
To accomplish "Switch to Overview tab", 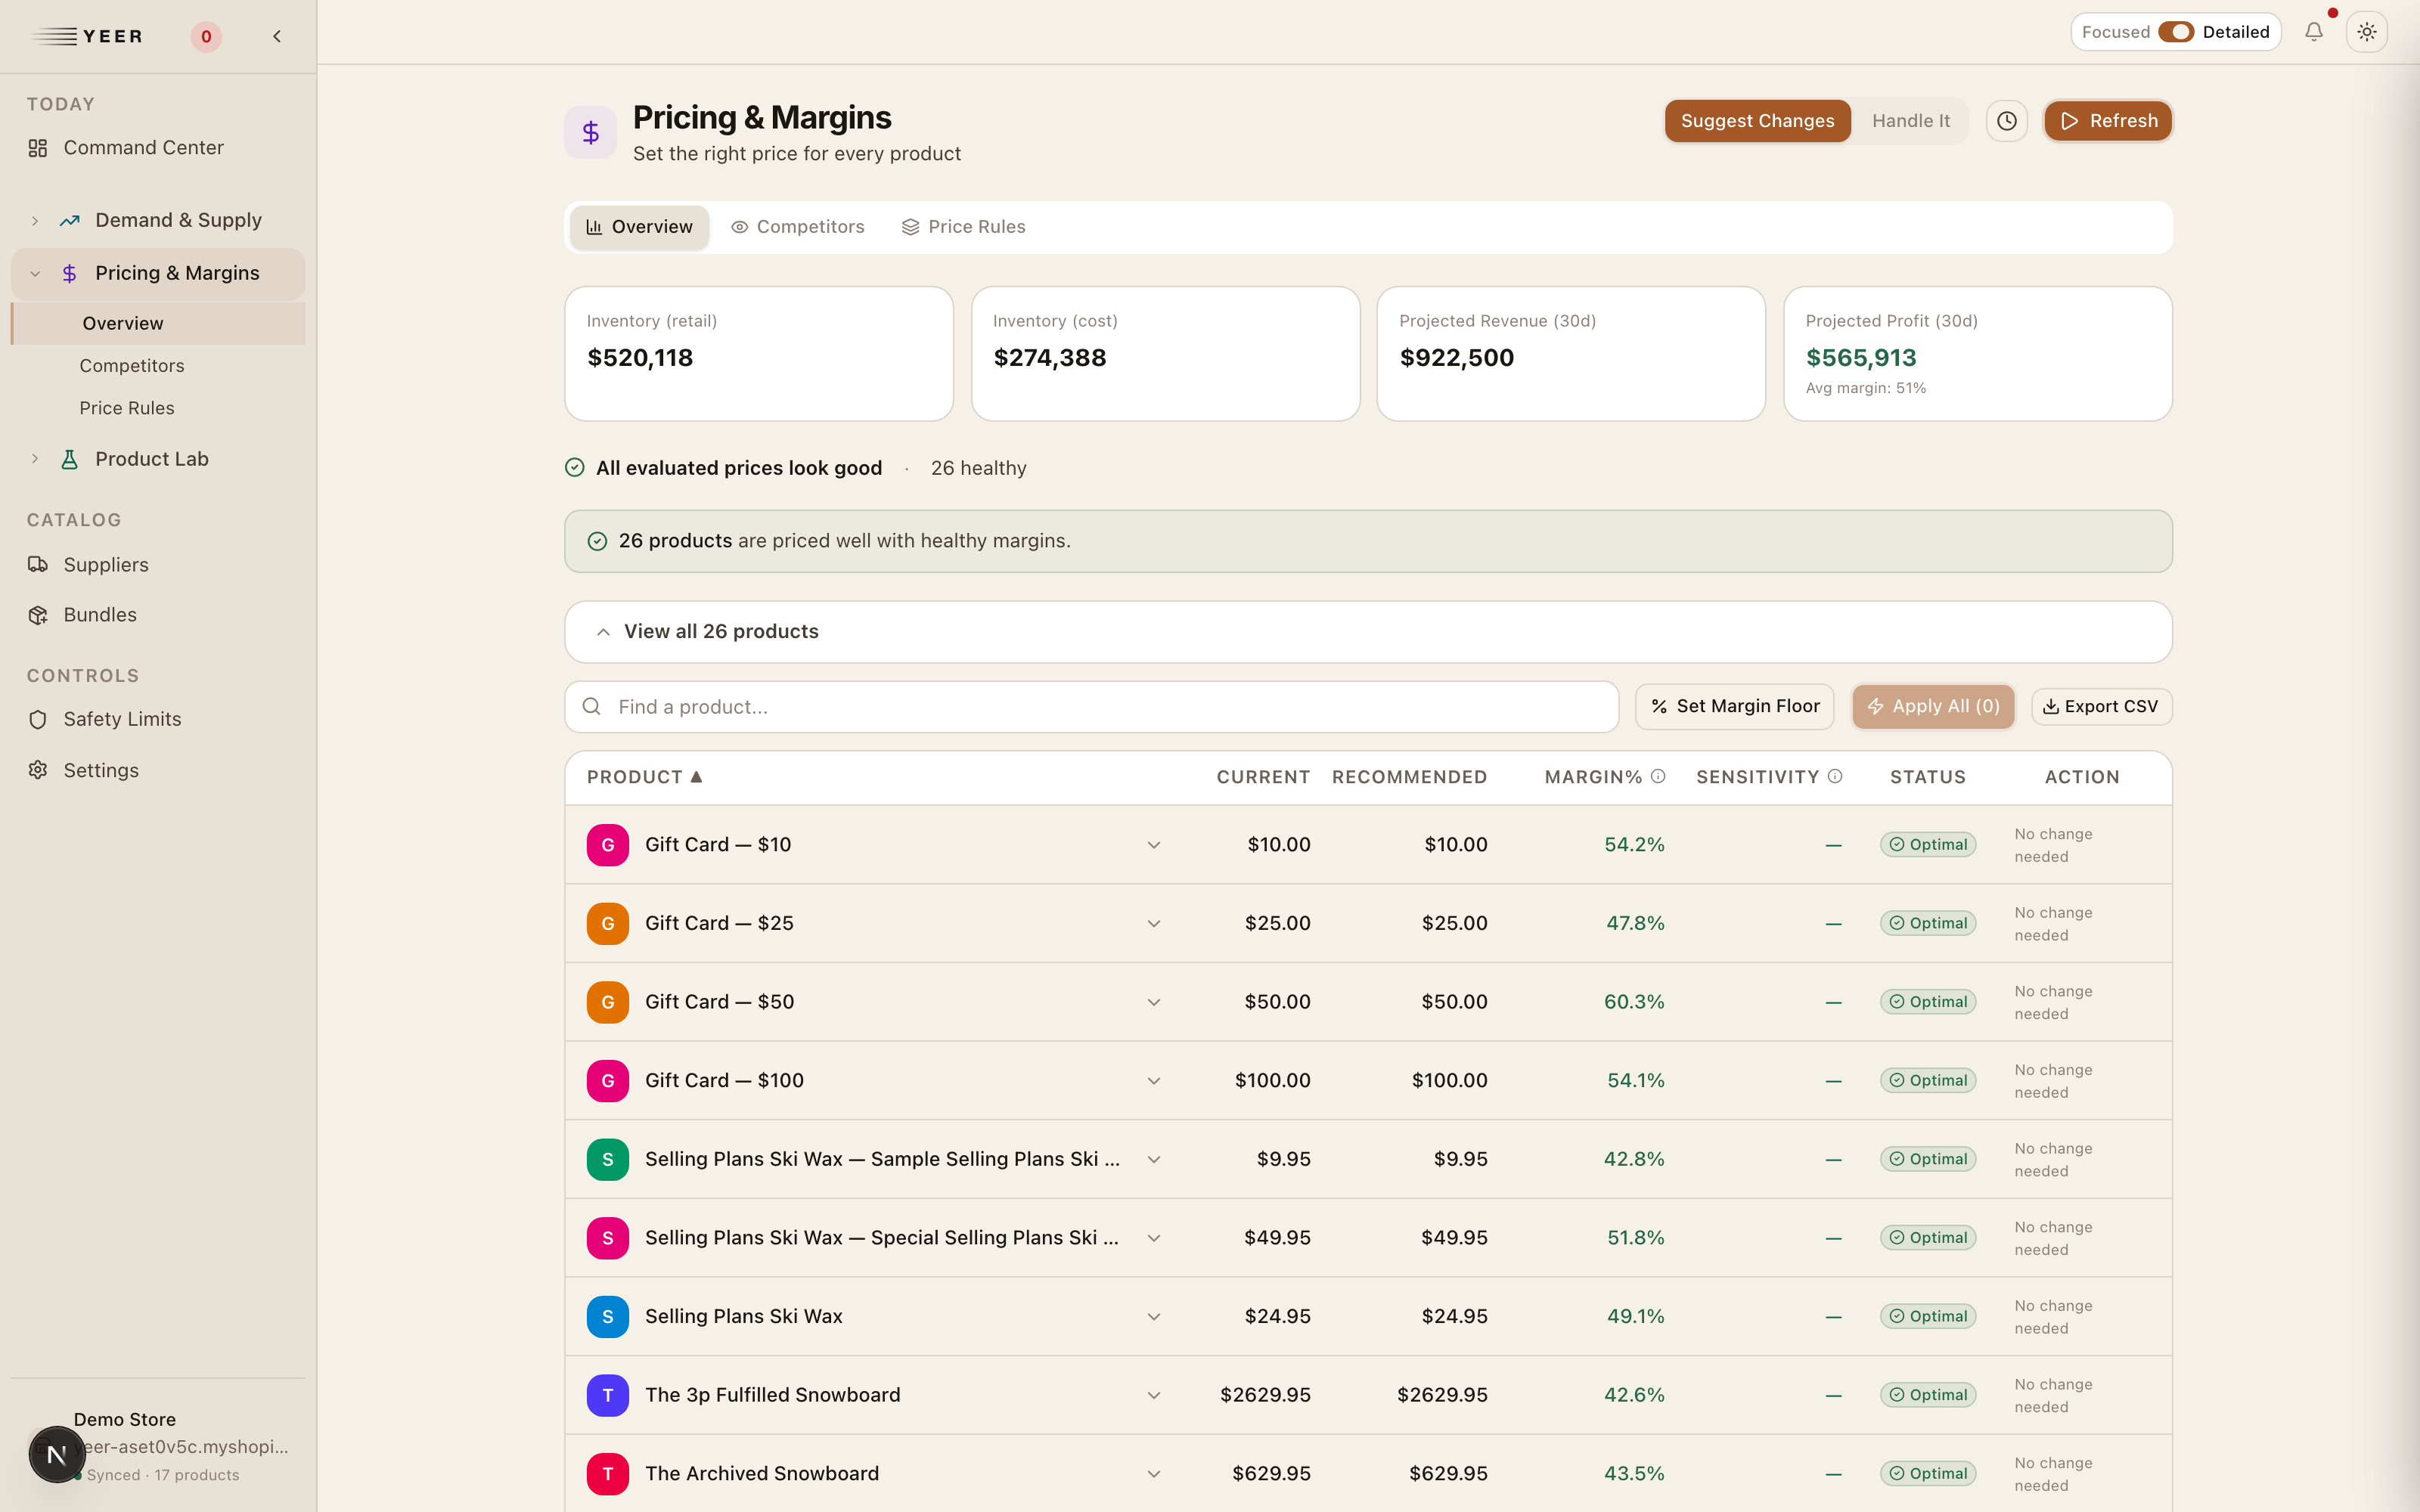I will point(639,227).
